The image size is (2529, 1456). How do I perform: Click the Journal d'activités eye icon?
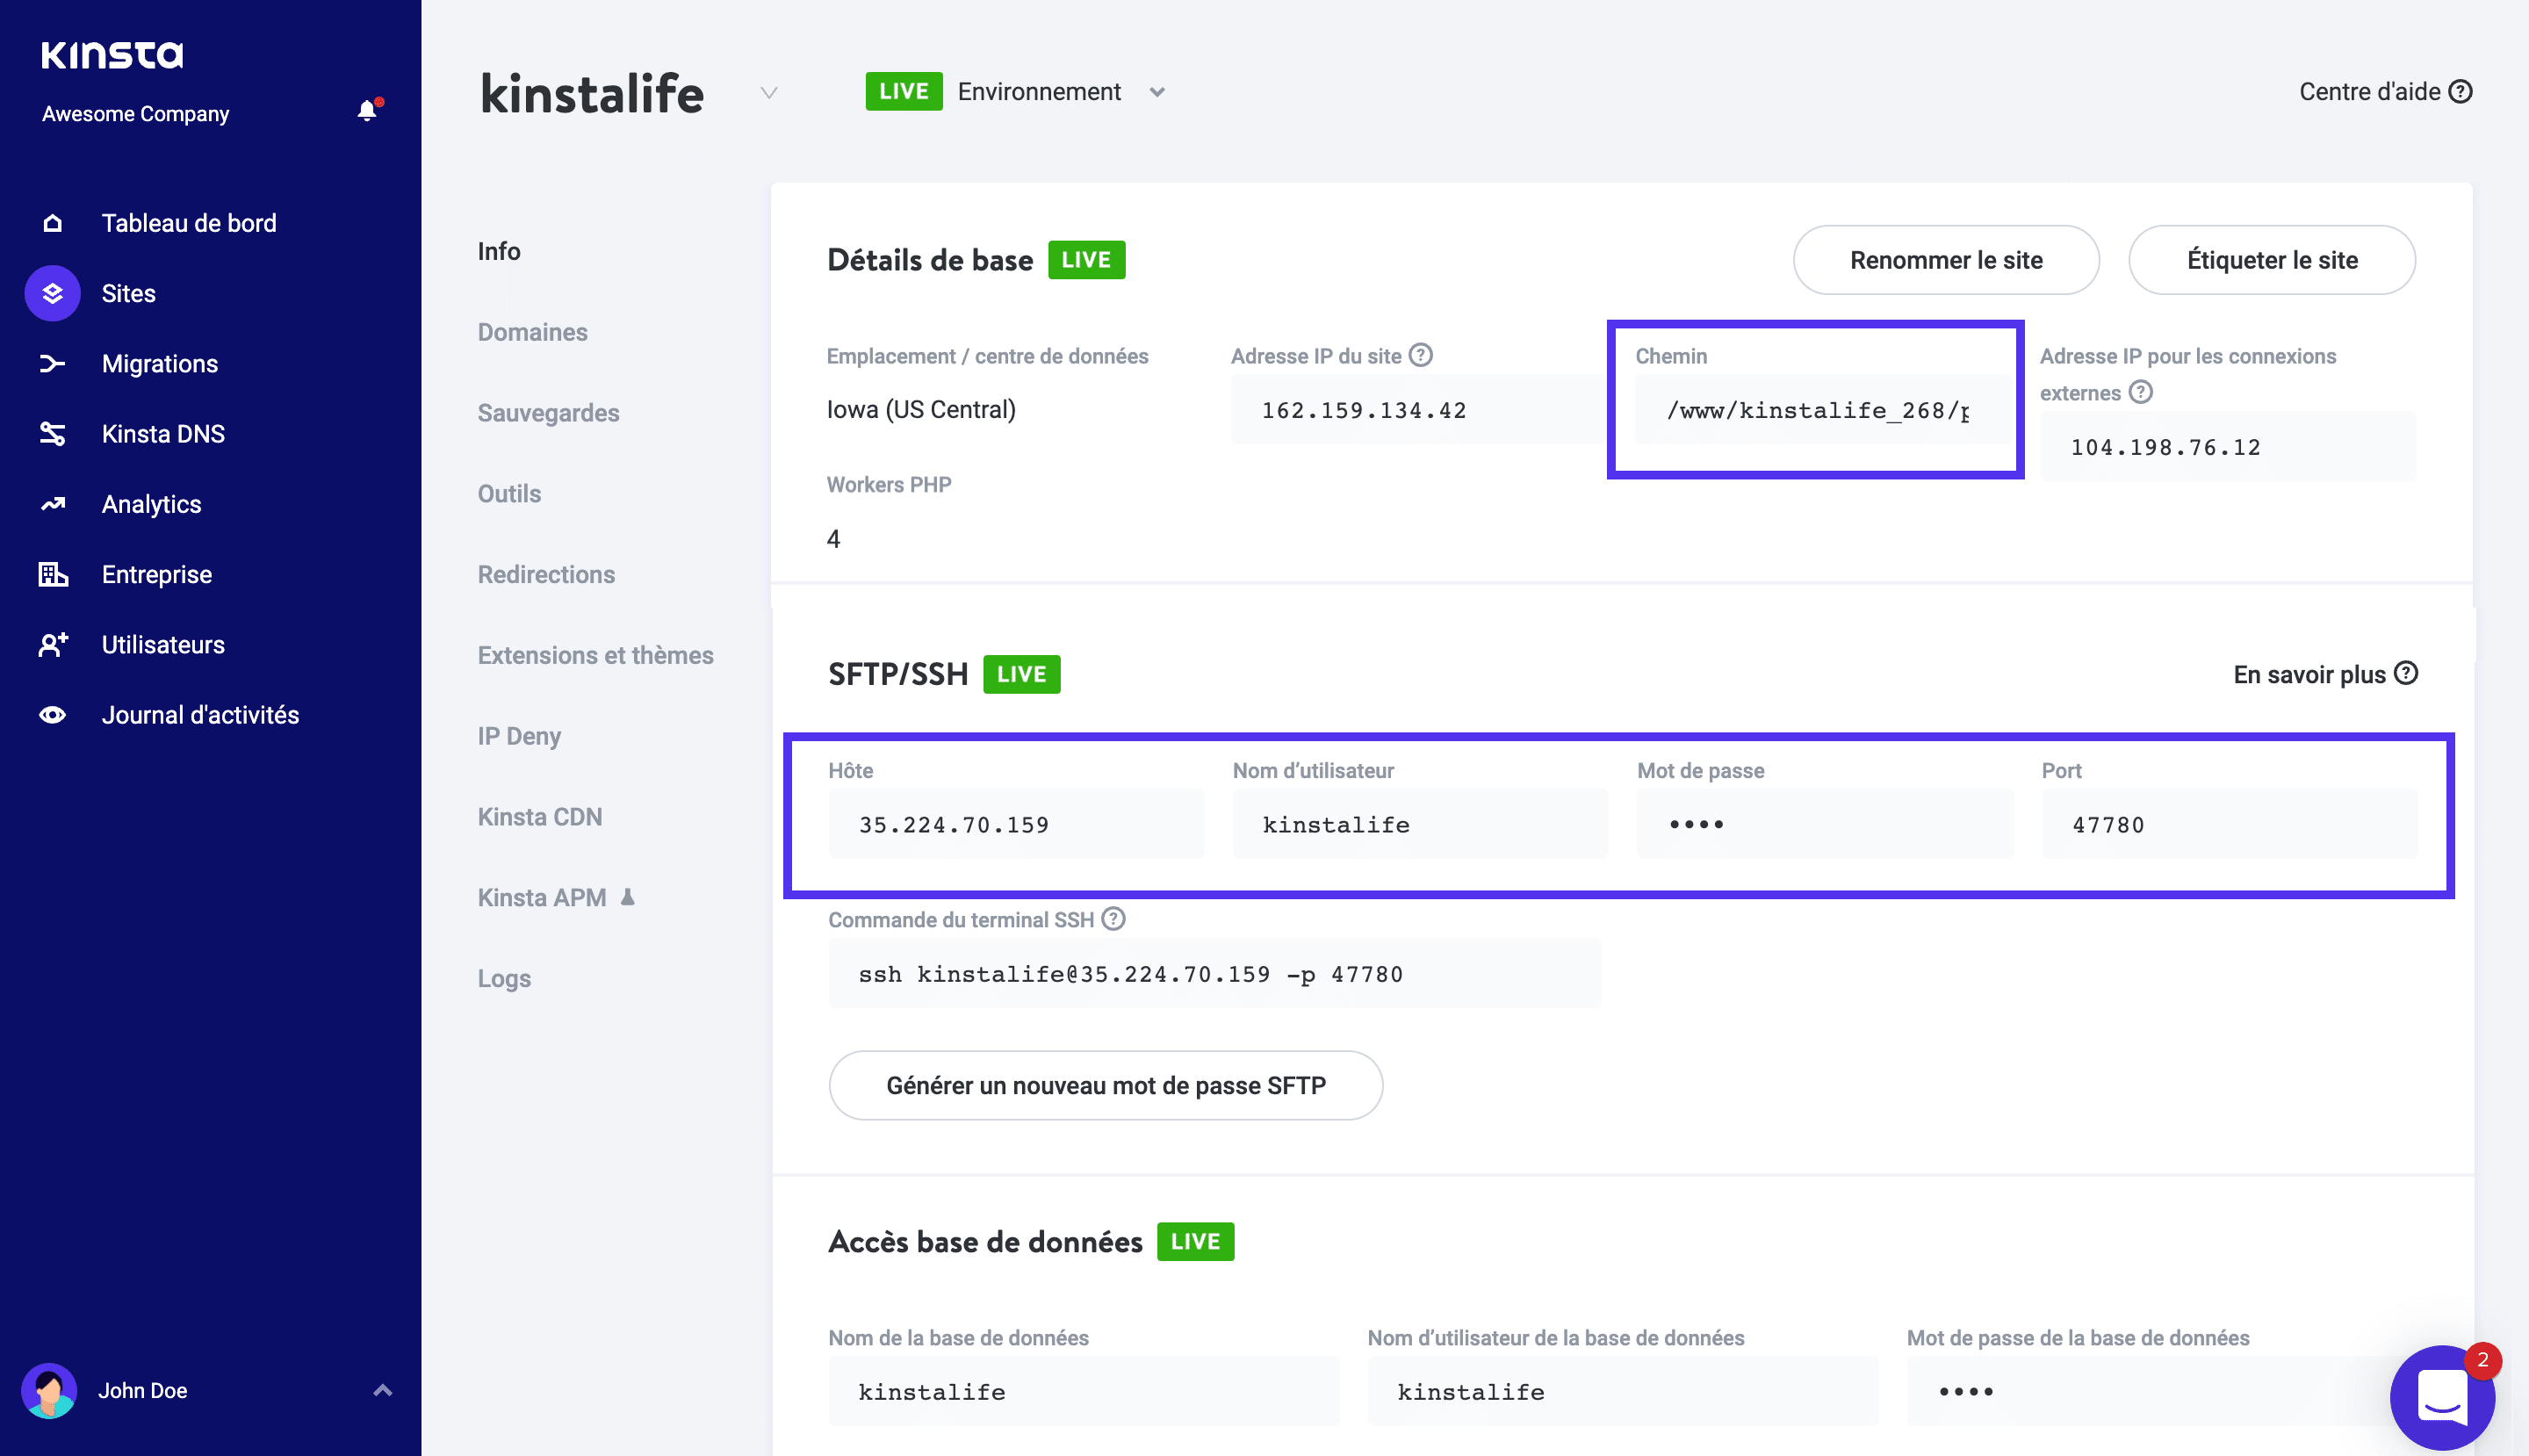(53, 715)
